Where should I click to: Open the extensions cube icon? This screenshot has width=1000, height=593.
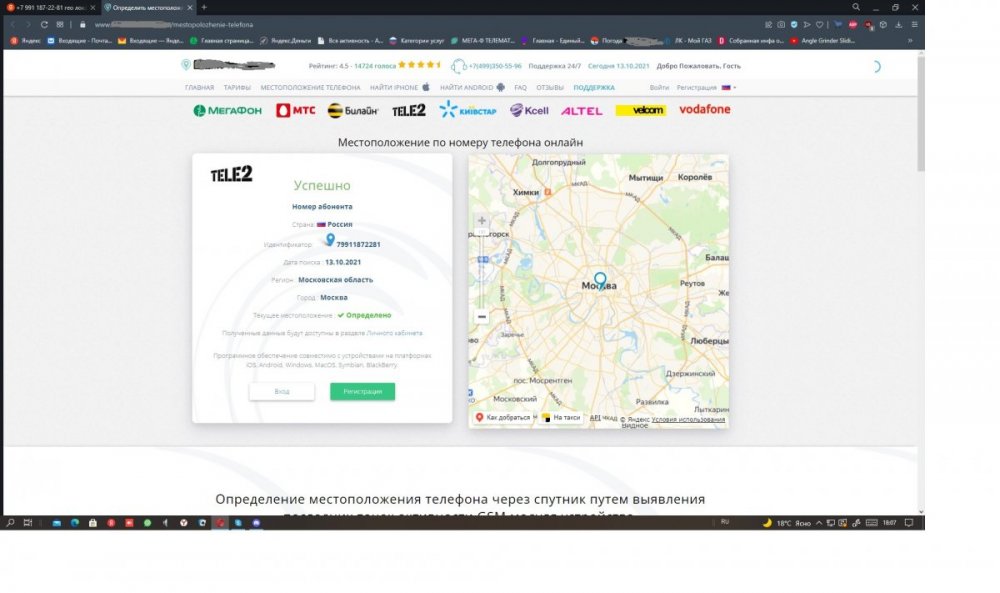(x=883, y=24)
